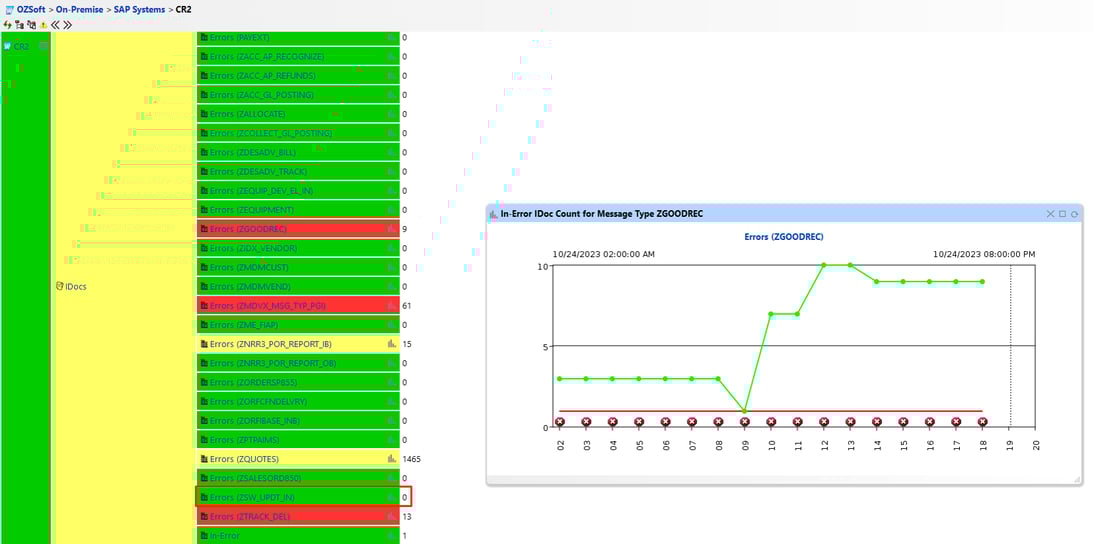
Task: Select Errors (ZACC_AP_REFUNDS) row
Action: (298, 75)
